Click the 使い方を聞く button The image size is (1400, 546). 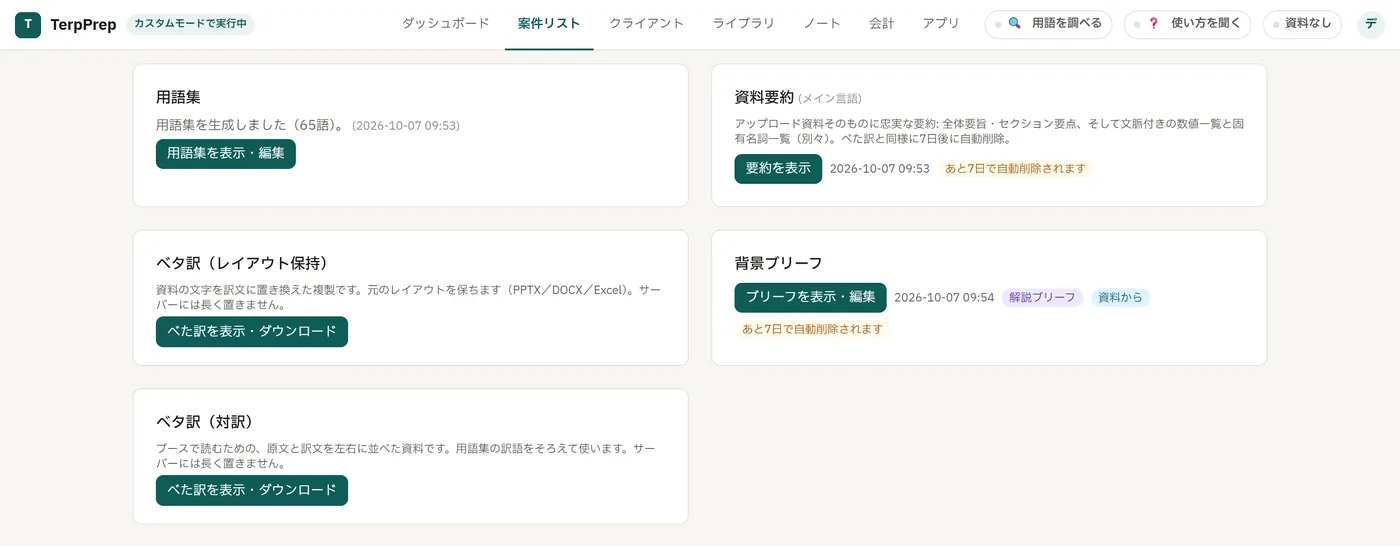1187,24
